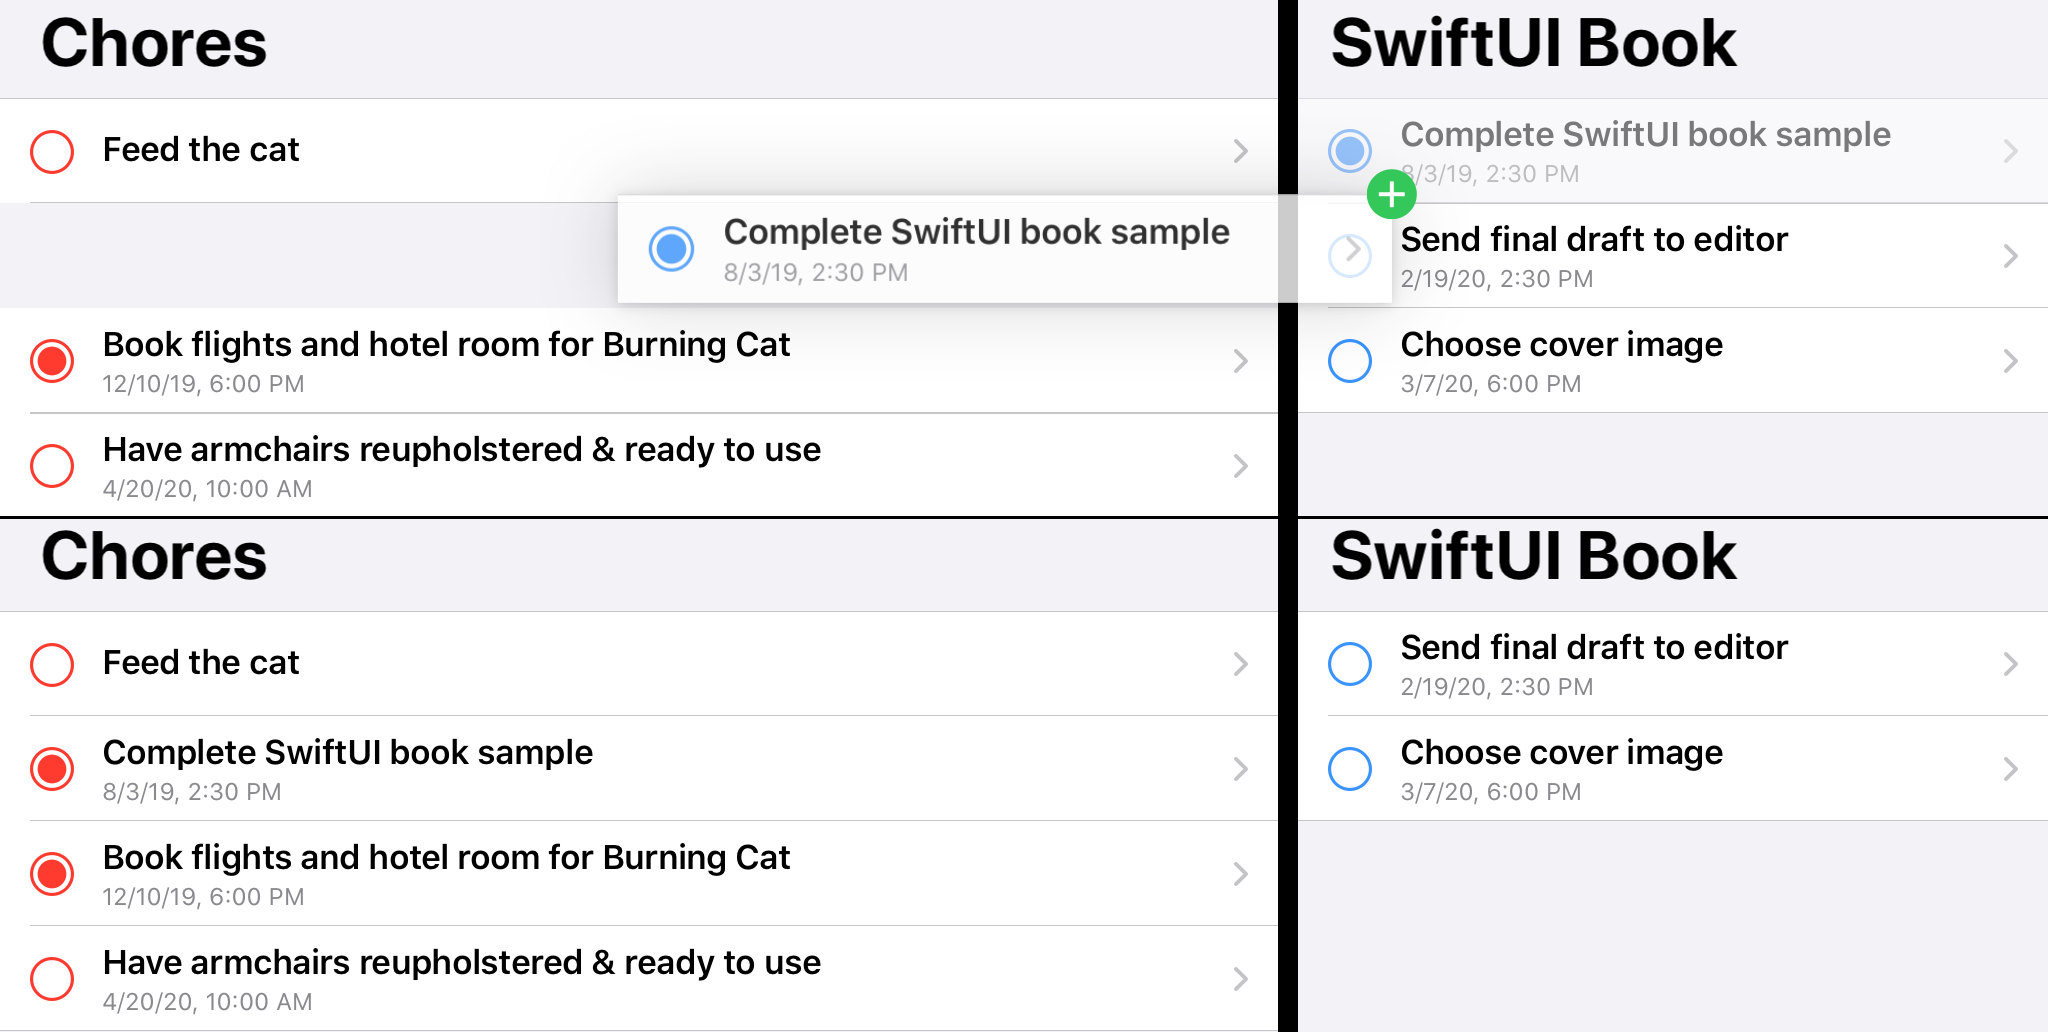Toggle Send final draft circle in two-item SwiftUI list
Screen dimensions: 2048x1032
1349,664
